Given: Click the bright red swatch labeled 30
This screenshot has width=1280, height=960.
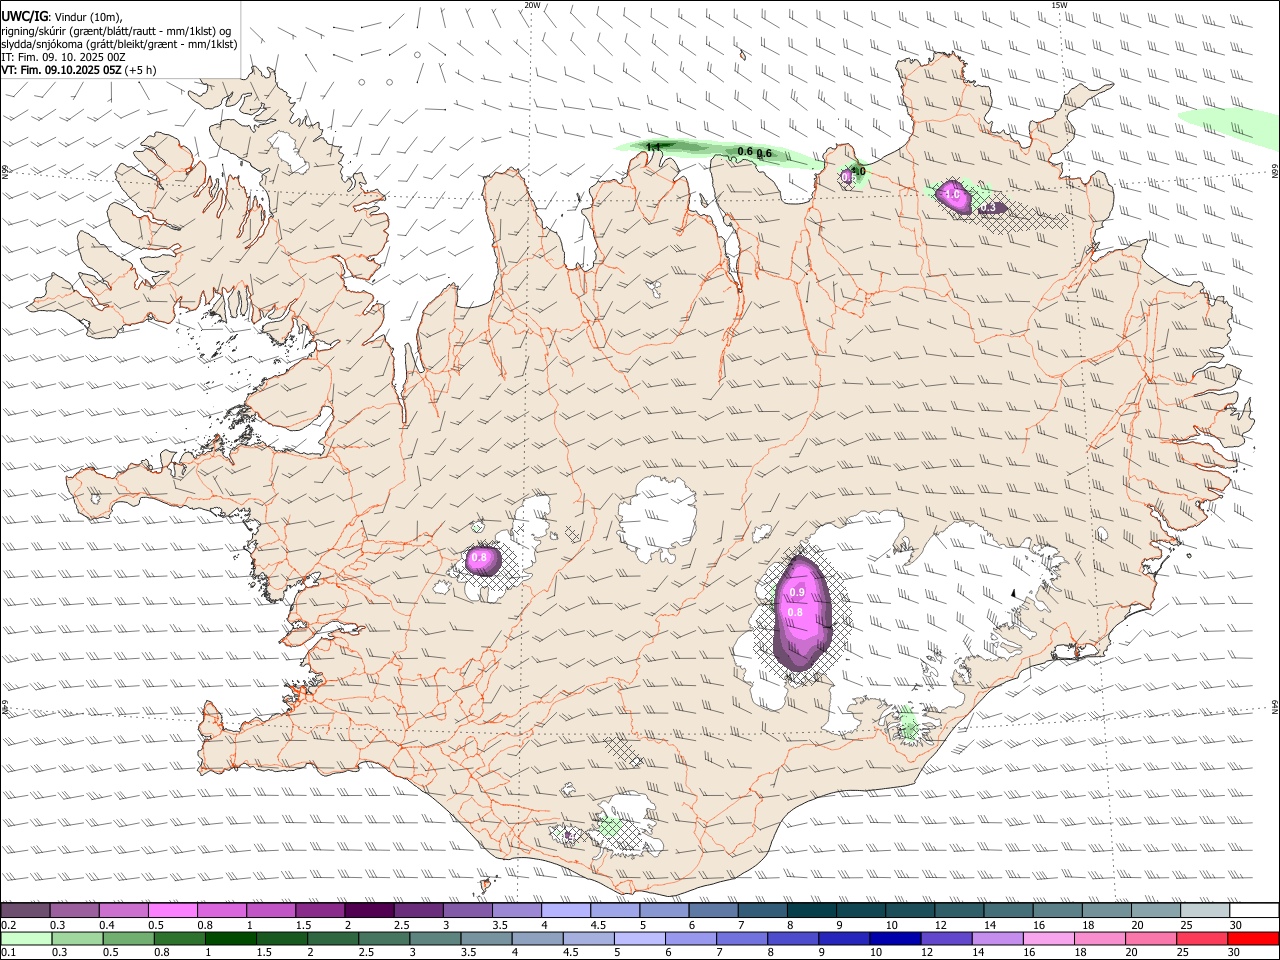Looking at the screenshot, I should 1253,938.
